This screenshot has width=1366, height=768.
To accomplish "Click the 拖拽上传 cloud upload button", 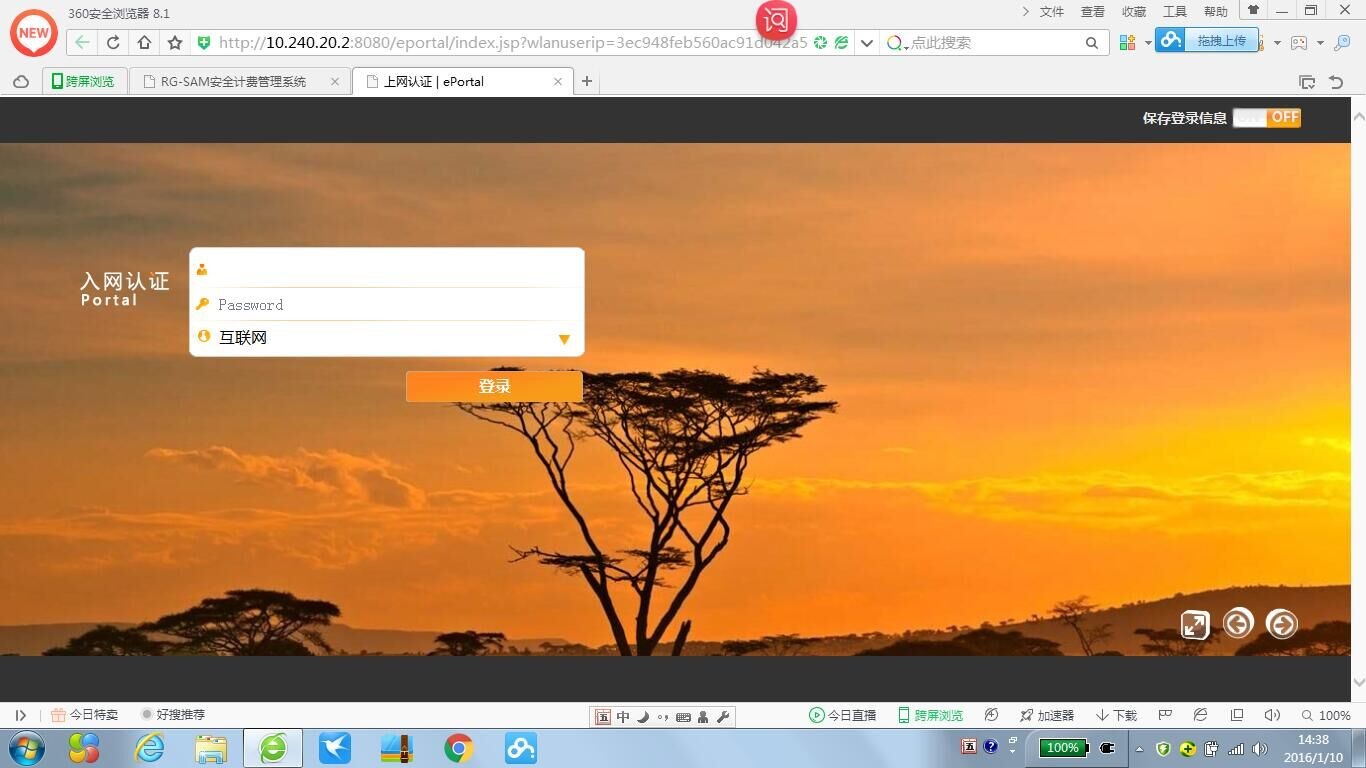I will (x=1207, y=40).
